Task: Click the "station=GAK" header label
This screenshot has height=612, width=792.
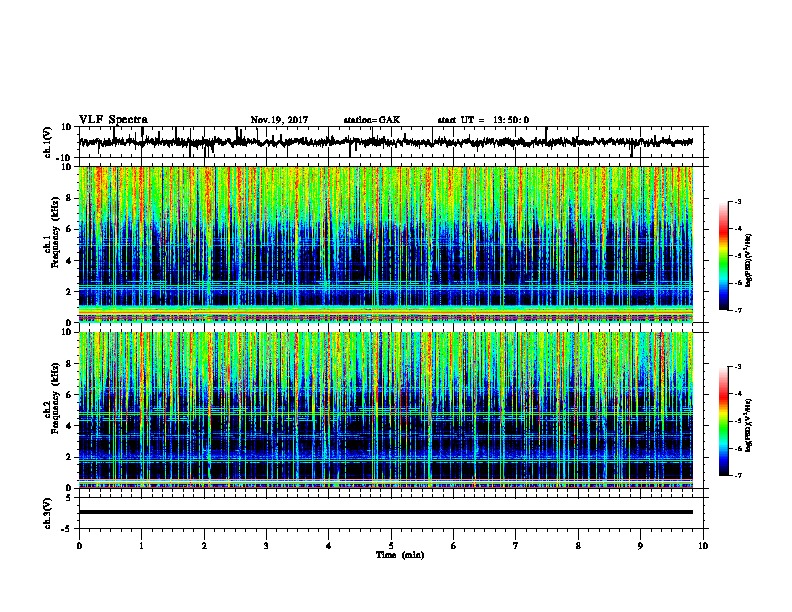Action: coord(372,120)
